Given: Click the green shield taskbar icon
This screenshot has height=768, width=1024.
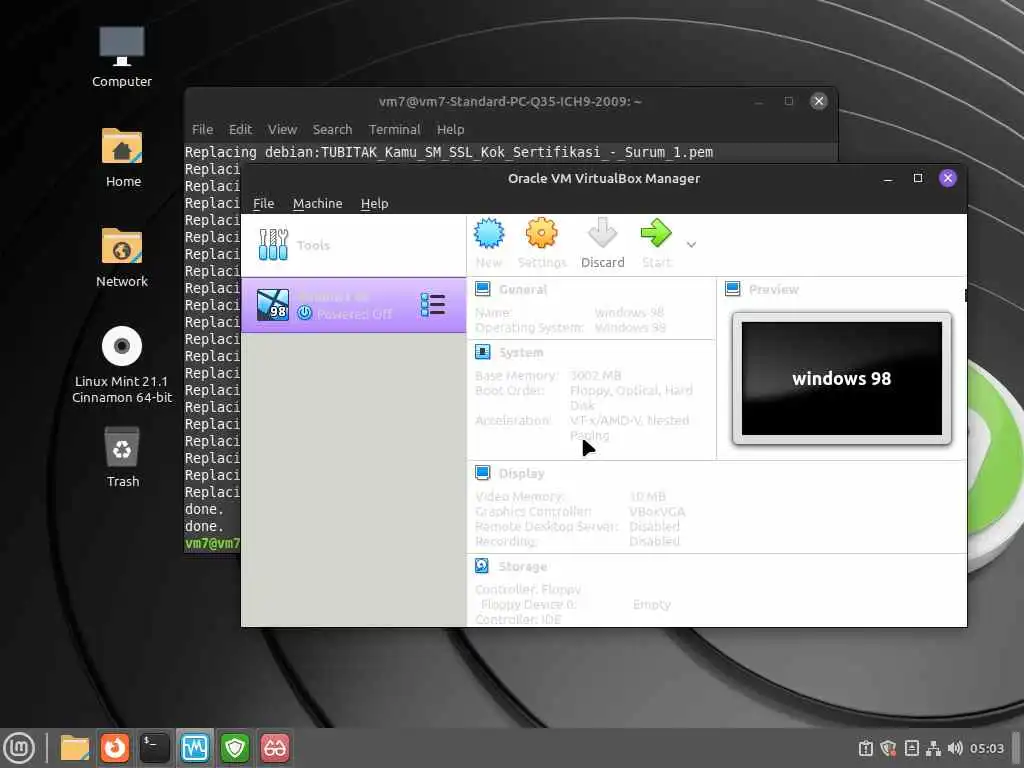Looking at the screenshot, I should click(x=234, y=748).
